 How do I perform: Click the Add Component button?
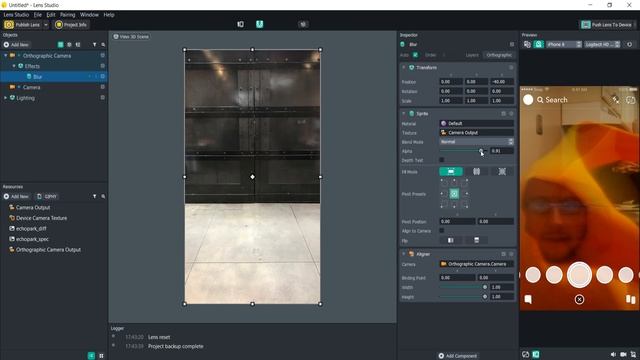point(458,356)
